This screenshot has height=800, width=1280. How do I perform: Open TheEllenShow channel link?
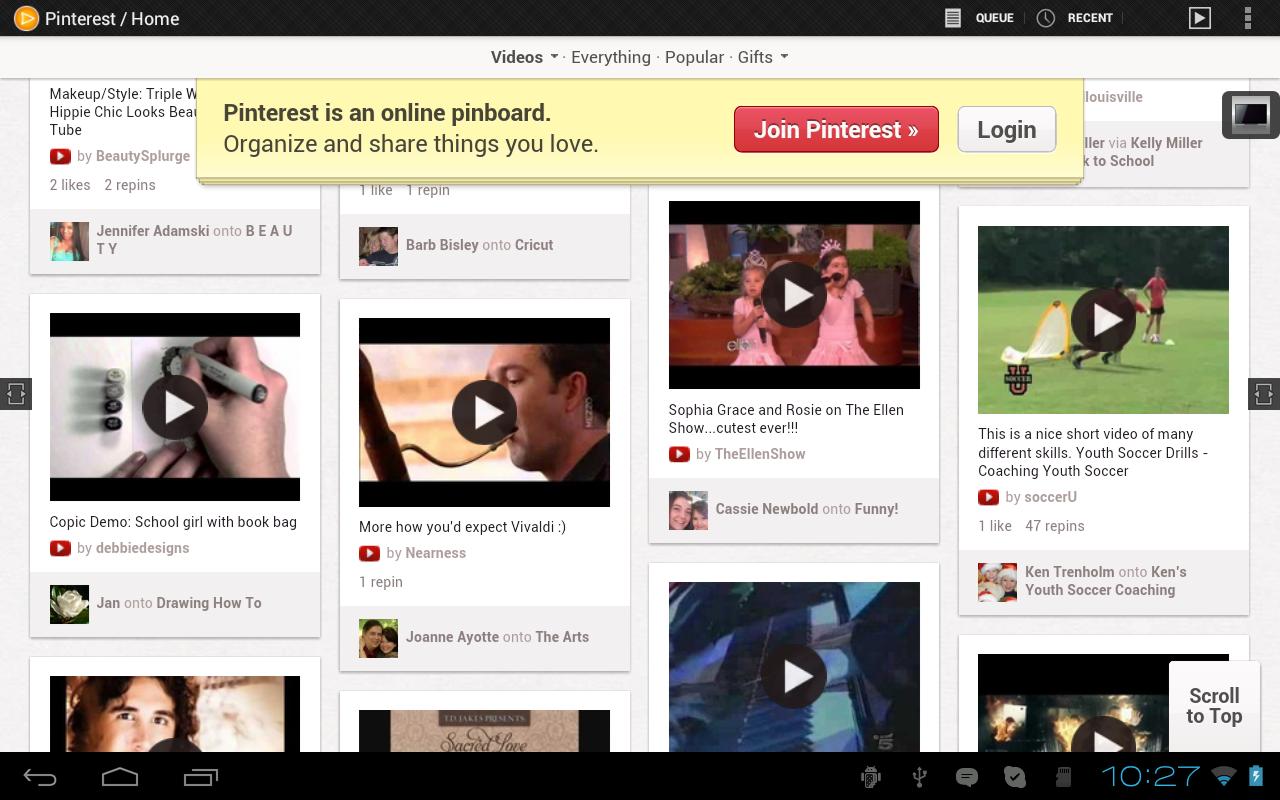click(760, 454)
